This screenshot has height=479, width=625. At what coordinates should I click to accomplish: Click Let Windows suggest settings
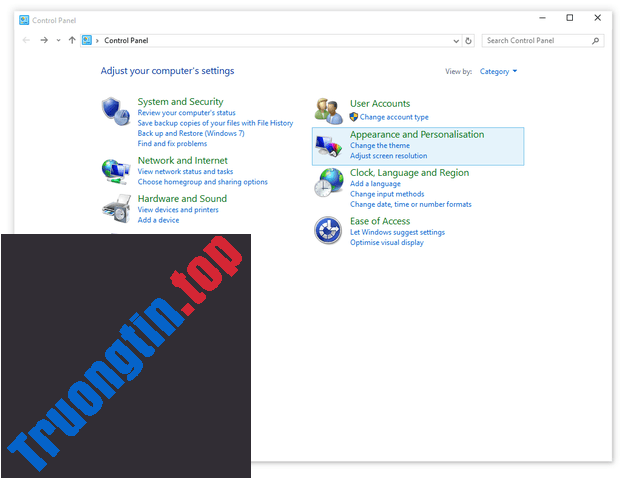tap(397, 232)
